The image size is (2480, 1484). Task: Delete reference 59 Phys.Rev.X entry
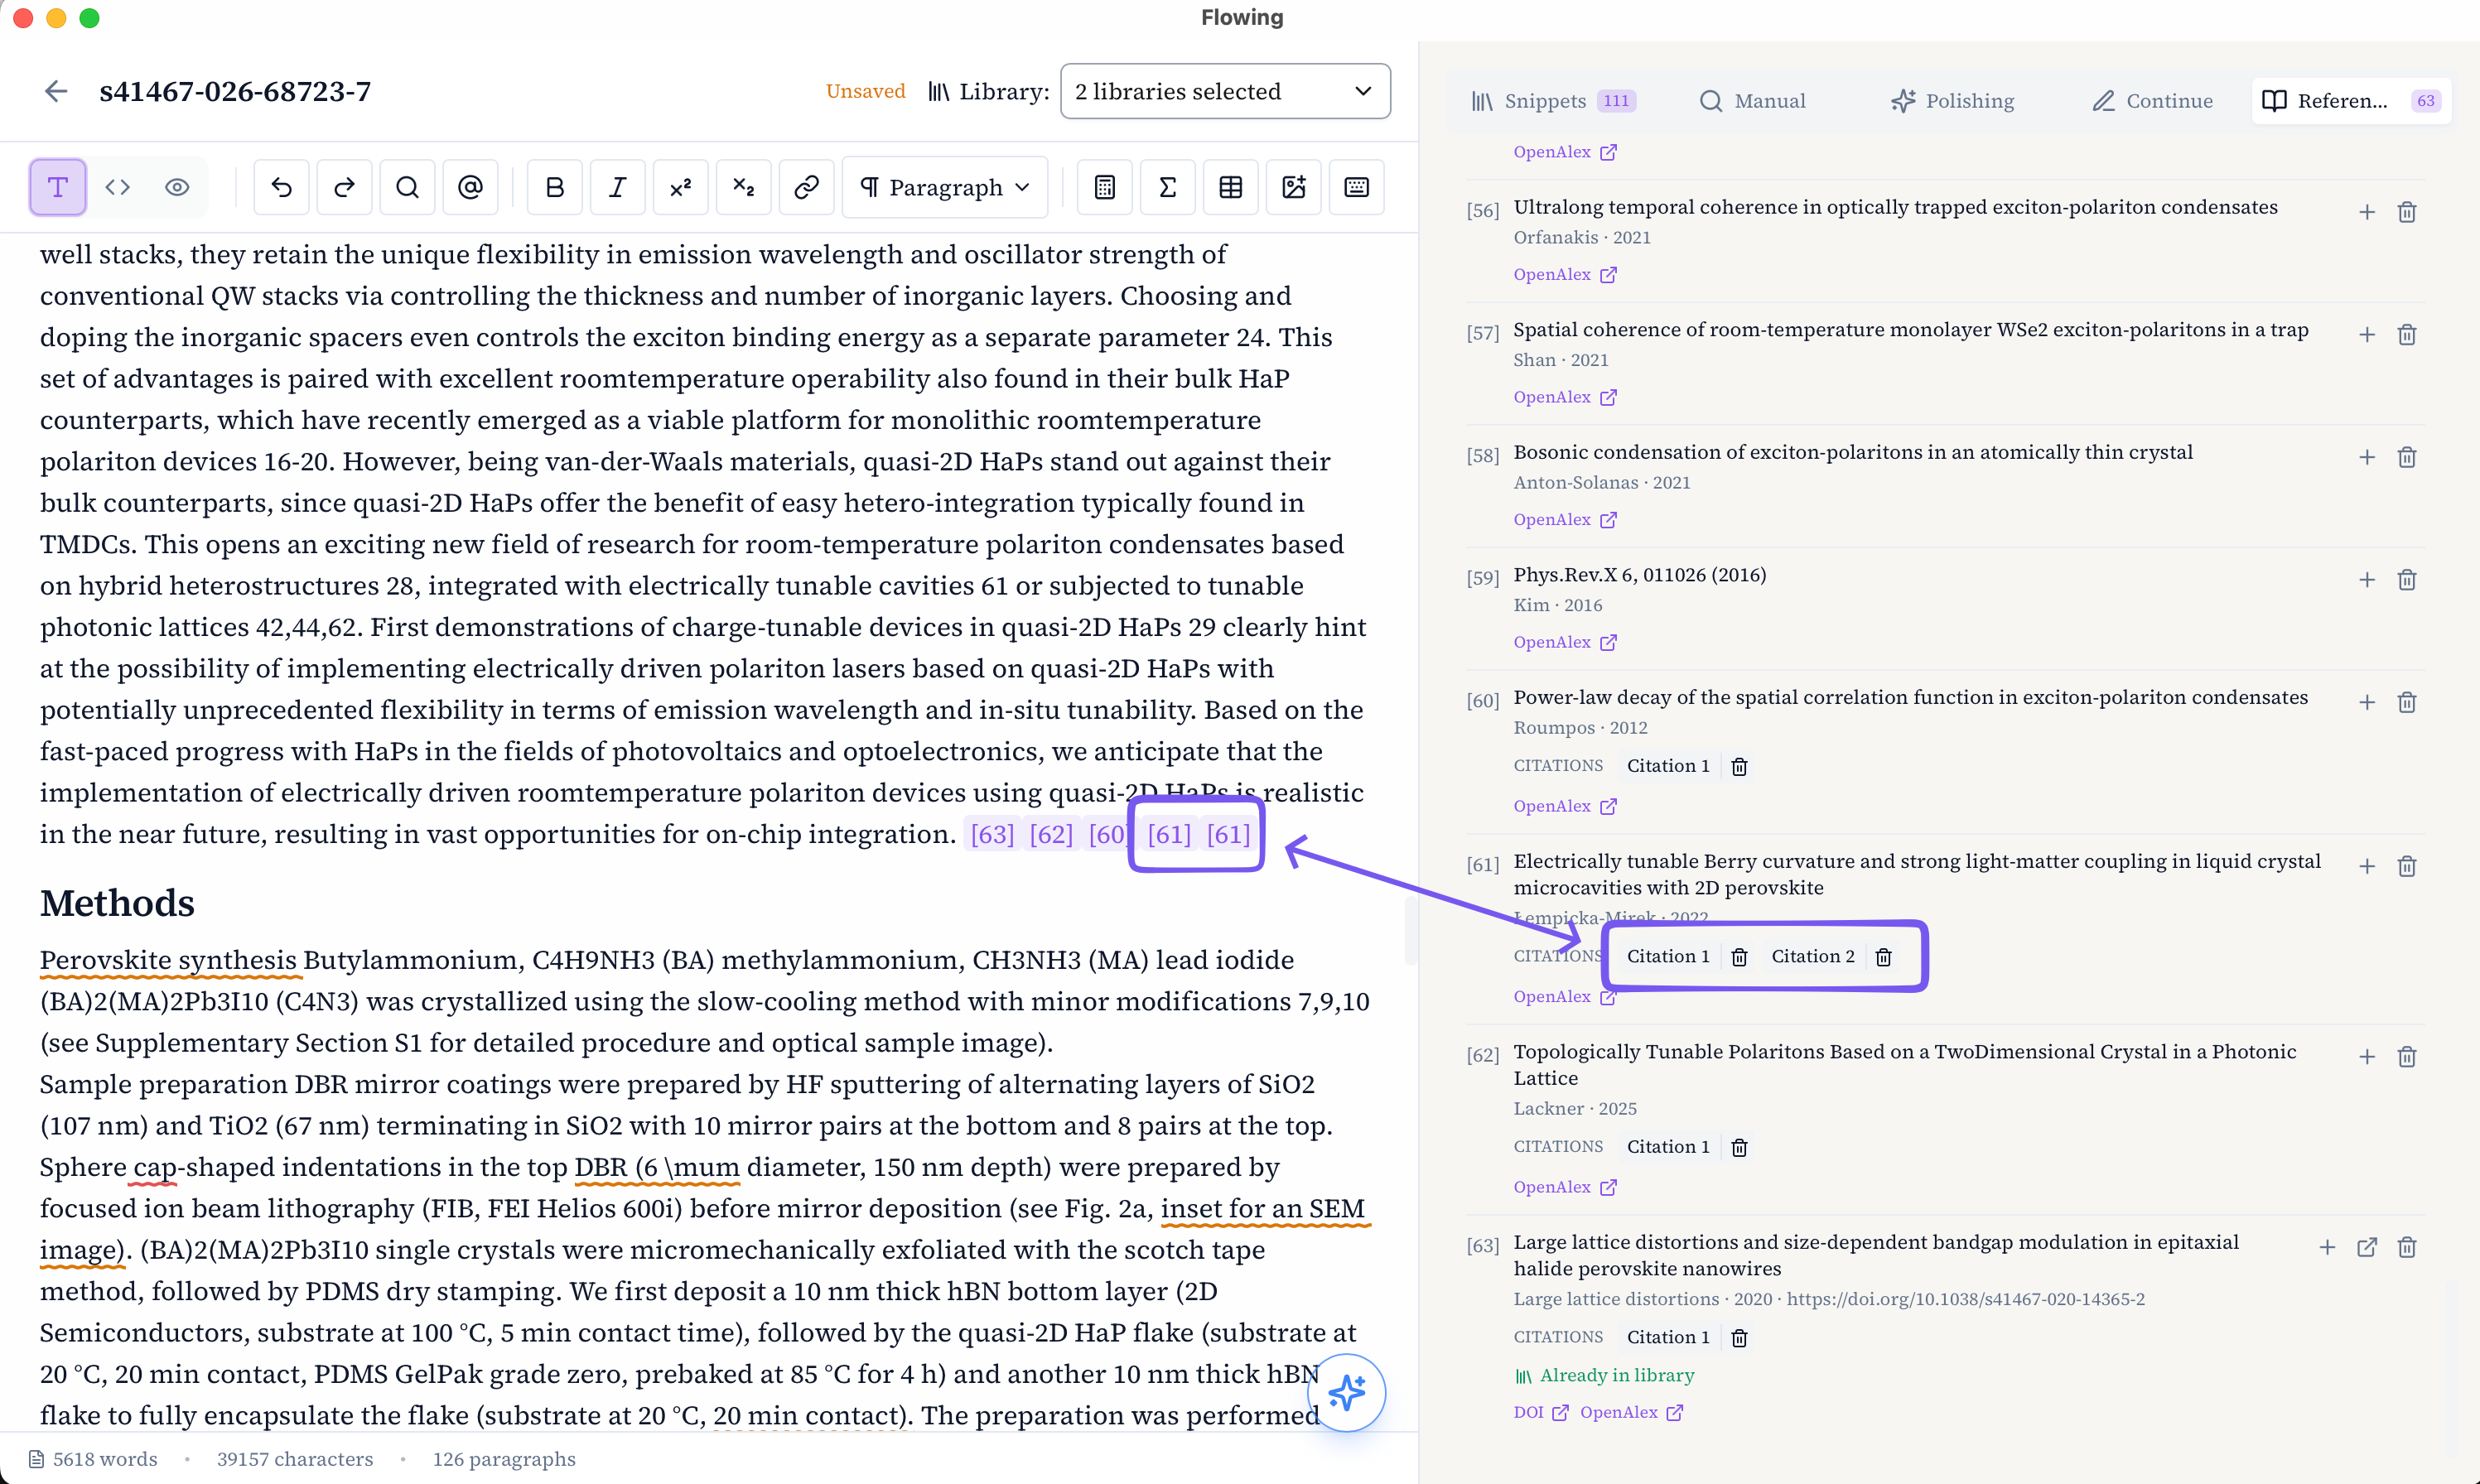2407,580
